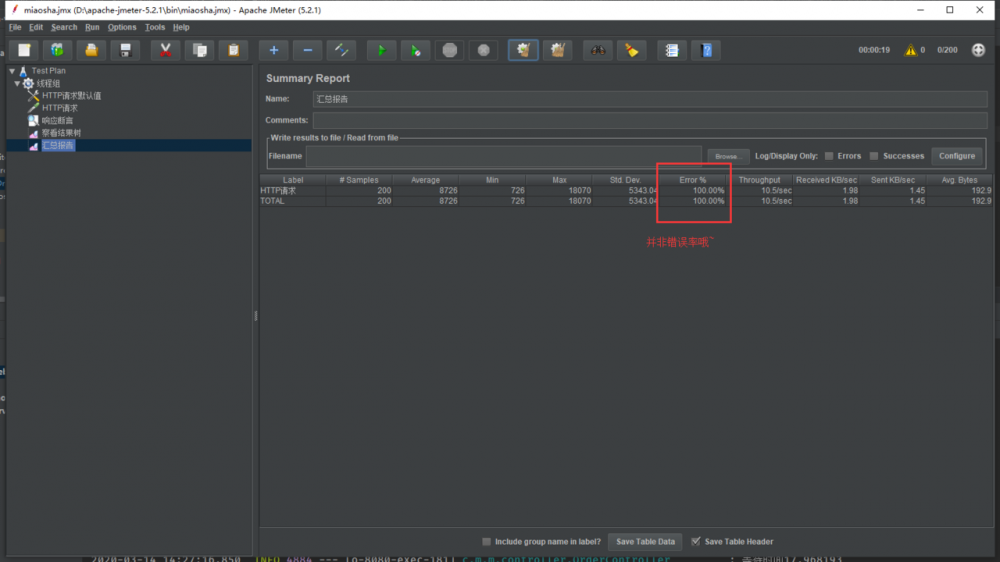Click Start no pauses icon
Screen dimensions: 1000x562
click(415, 50)
